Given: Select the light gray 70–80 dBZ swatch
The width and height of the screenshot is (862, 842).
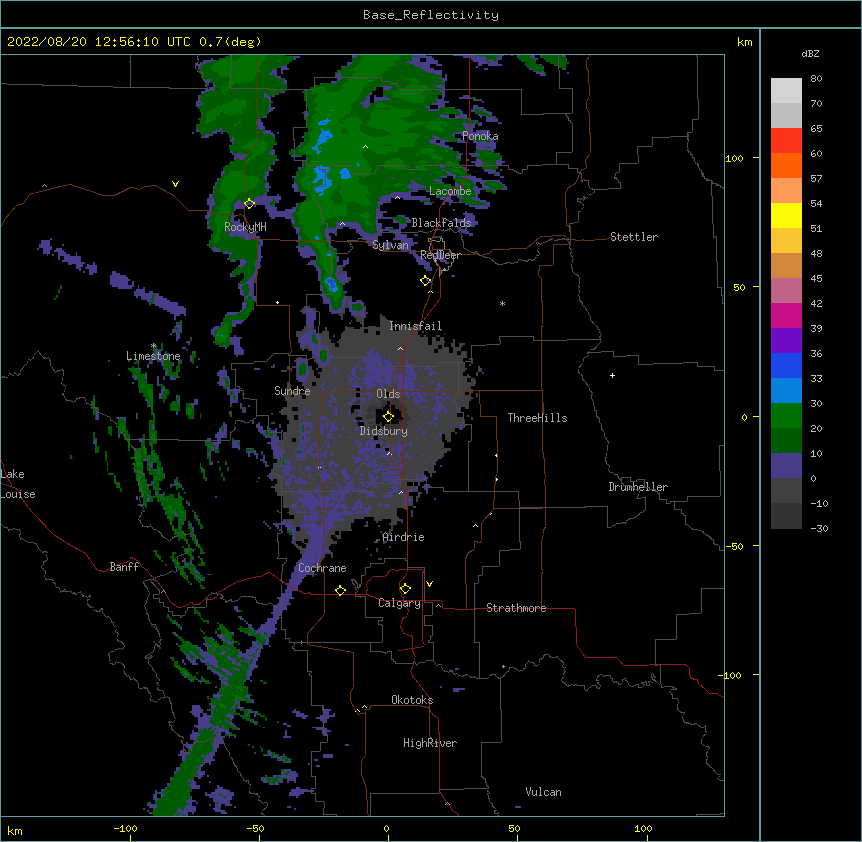Looking at the screenshot, I should point(786,91).
